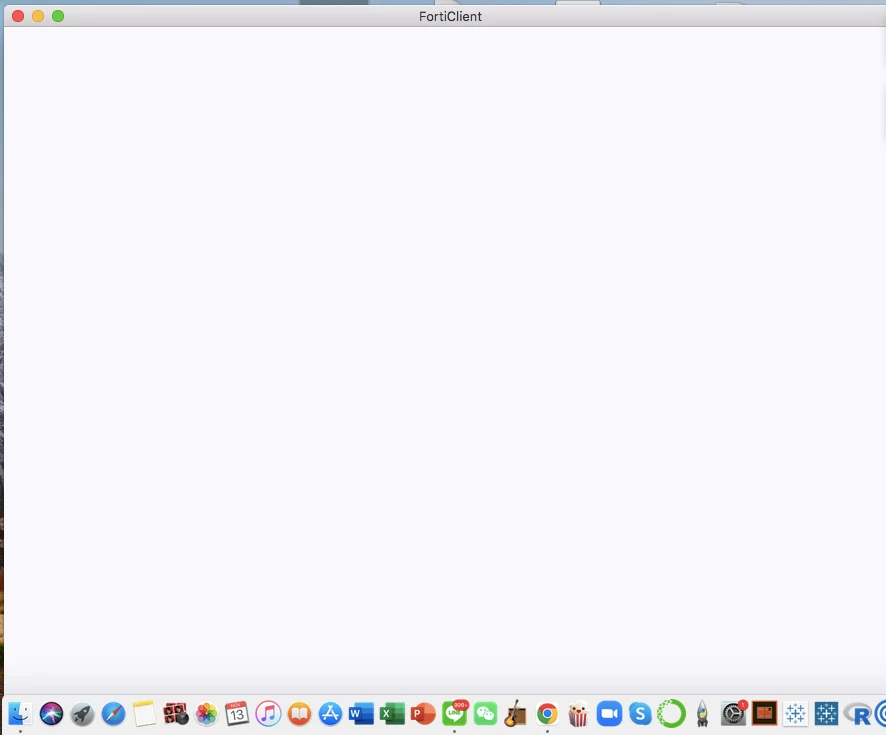Open the Photos flower icon

click(207, 714)
